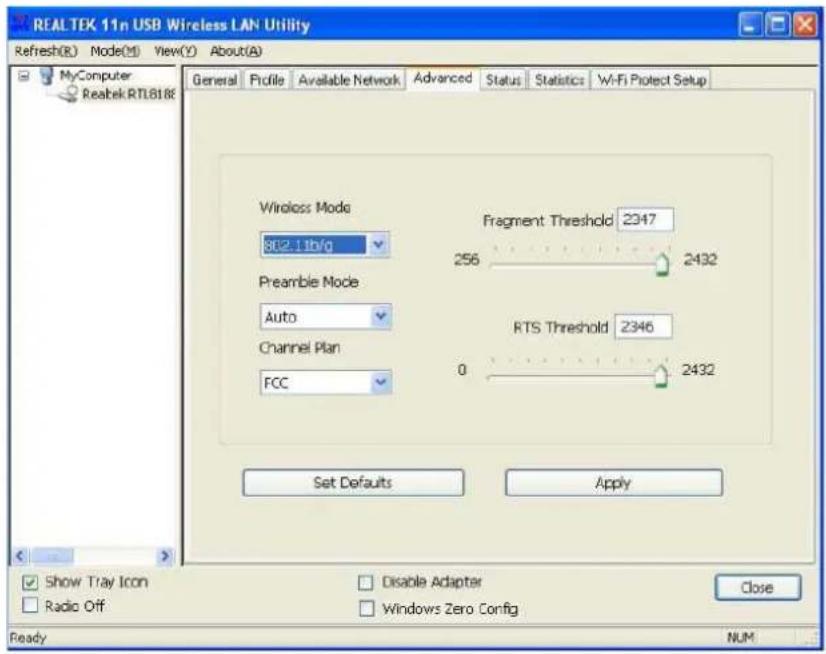Image resolution: width=826 pixels, height=654 pixels.
Task: Collapse the MyComputer tree node
Action: pos(24,76)
